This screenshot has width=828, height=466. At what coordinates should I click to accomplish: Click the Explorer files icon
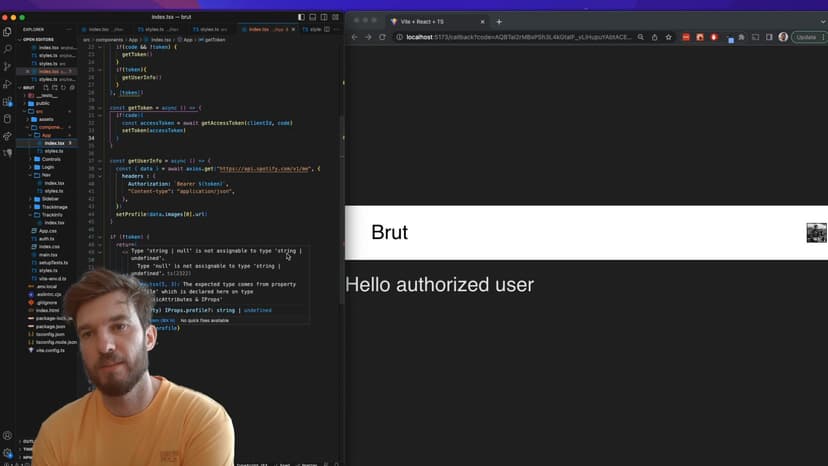click(x=8, y=32)
